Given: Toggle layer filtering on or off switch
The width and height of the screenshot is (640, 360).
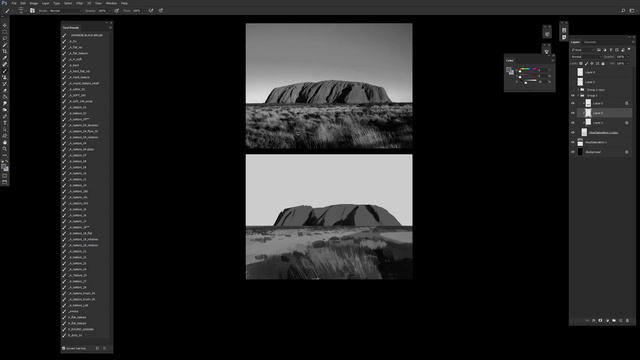Looking at the screenshot, I should 629,49.
